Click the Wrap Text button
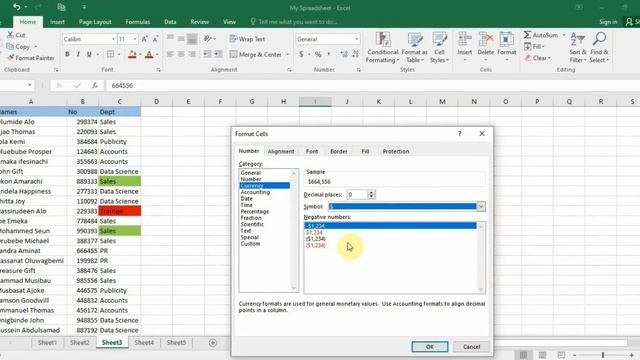This screenshot has height=360, width=640. [x=247, y=39]
